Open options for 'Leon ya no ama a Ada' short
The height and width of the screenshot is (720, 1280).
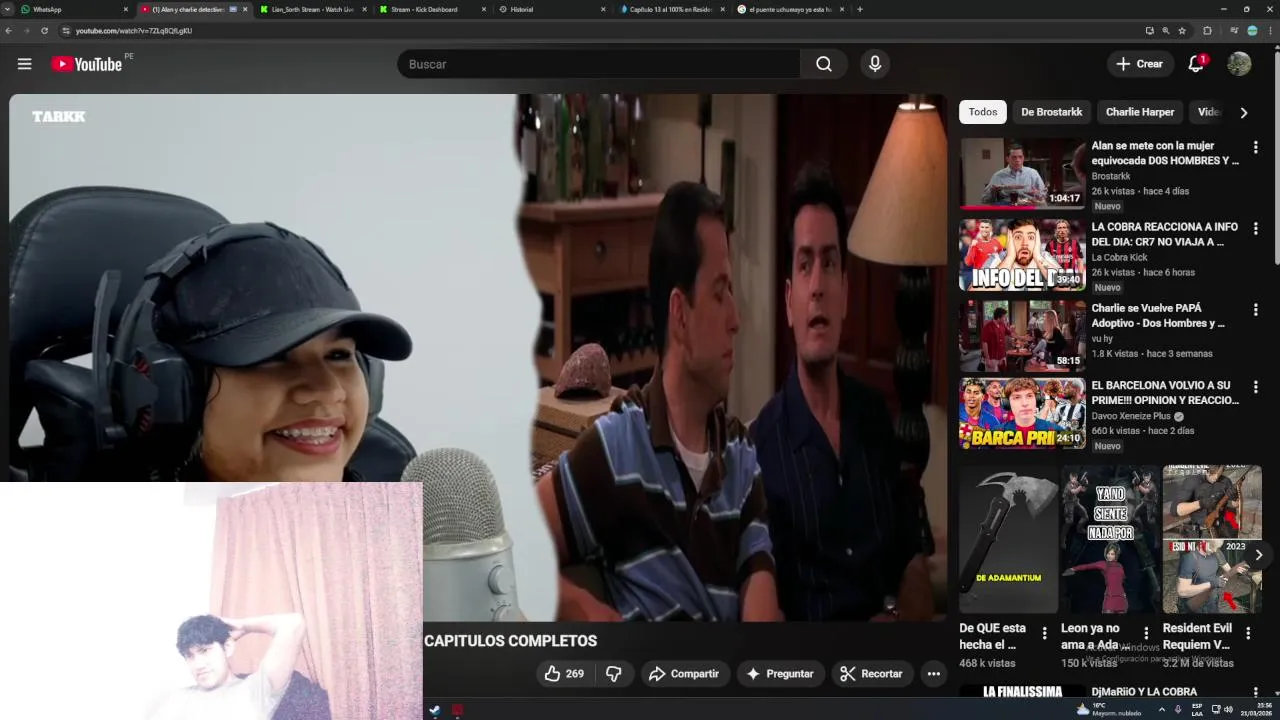[1146, 633]
